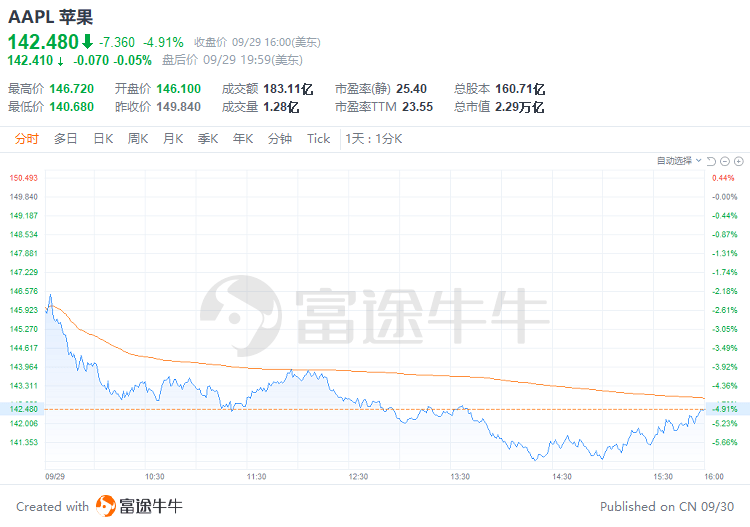The image size is (750, 527).
Task: Click the 150.493 price axis label
Action: (23, 178)
